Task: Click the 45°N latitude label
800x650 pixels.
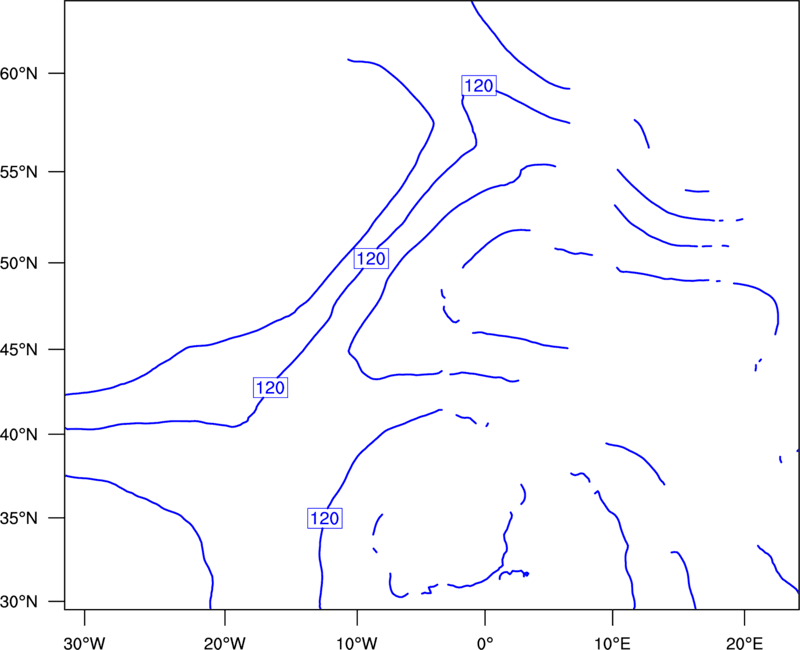Action: (19, 350)
